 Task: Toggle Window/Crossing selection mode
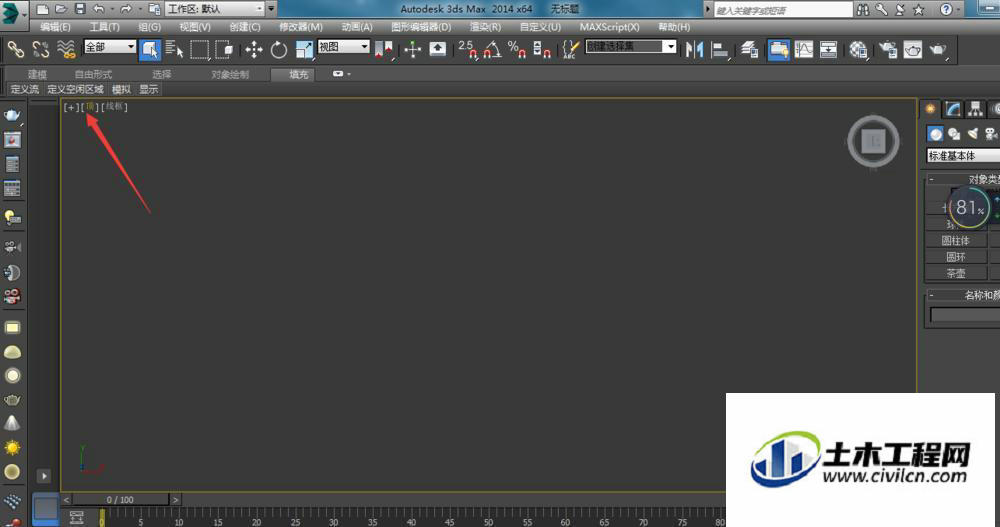click(x=224, y=49)
